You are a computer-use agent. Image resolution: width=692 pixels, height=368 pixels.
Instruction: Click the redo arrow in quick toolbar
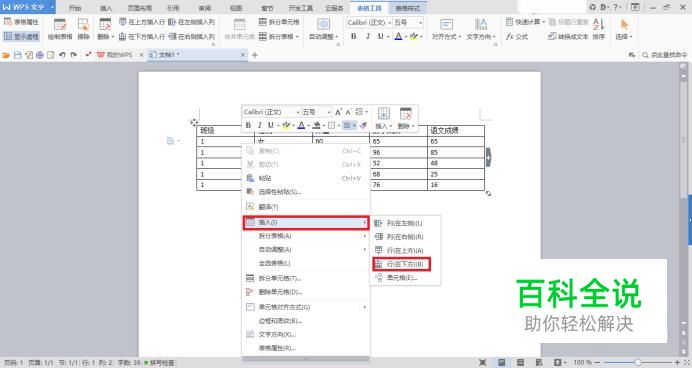(x=74, y=55)
